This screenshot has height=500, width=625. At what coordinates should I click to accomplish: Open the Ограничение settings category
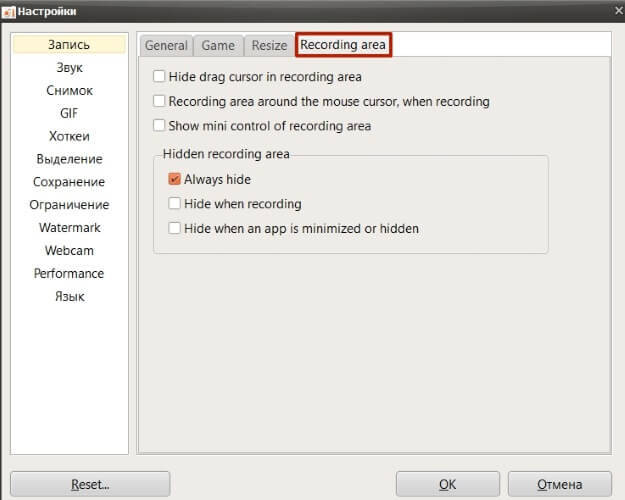tap(69, 205)
